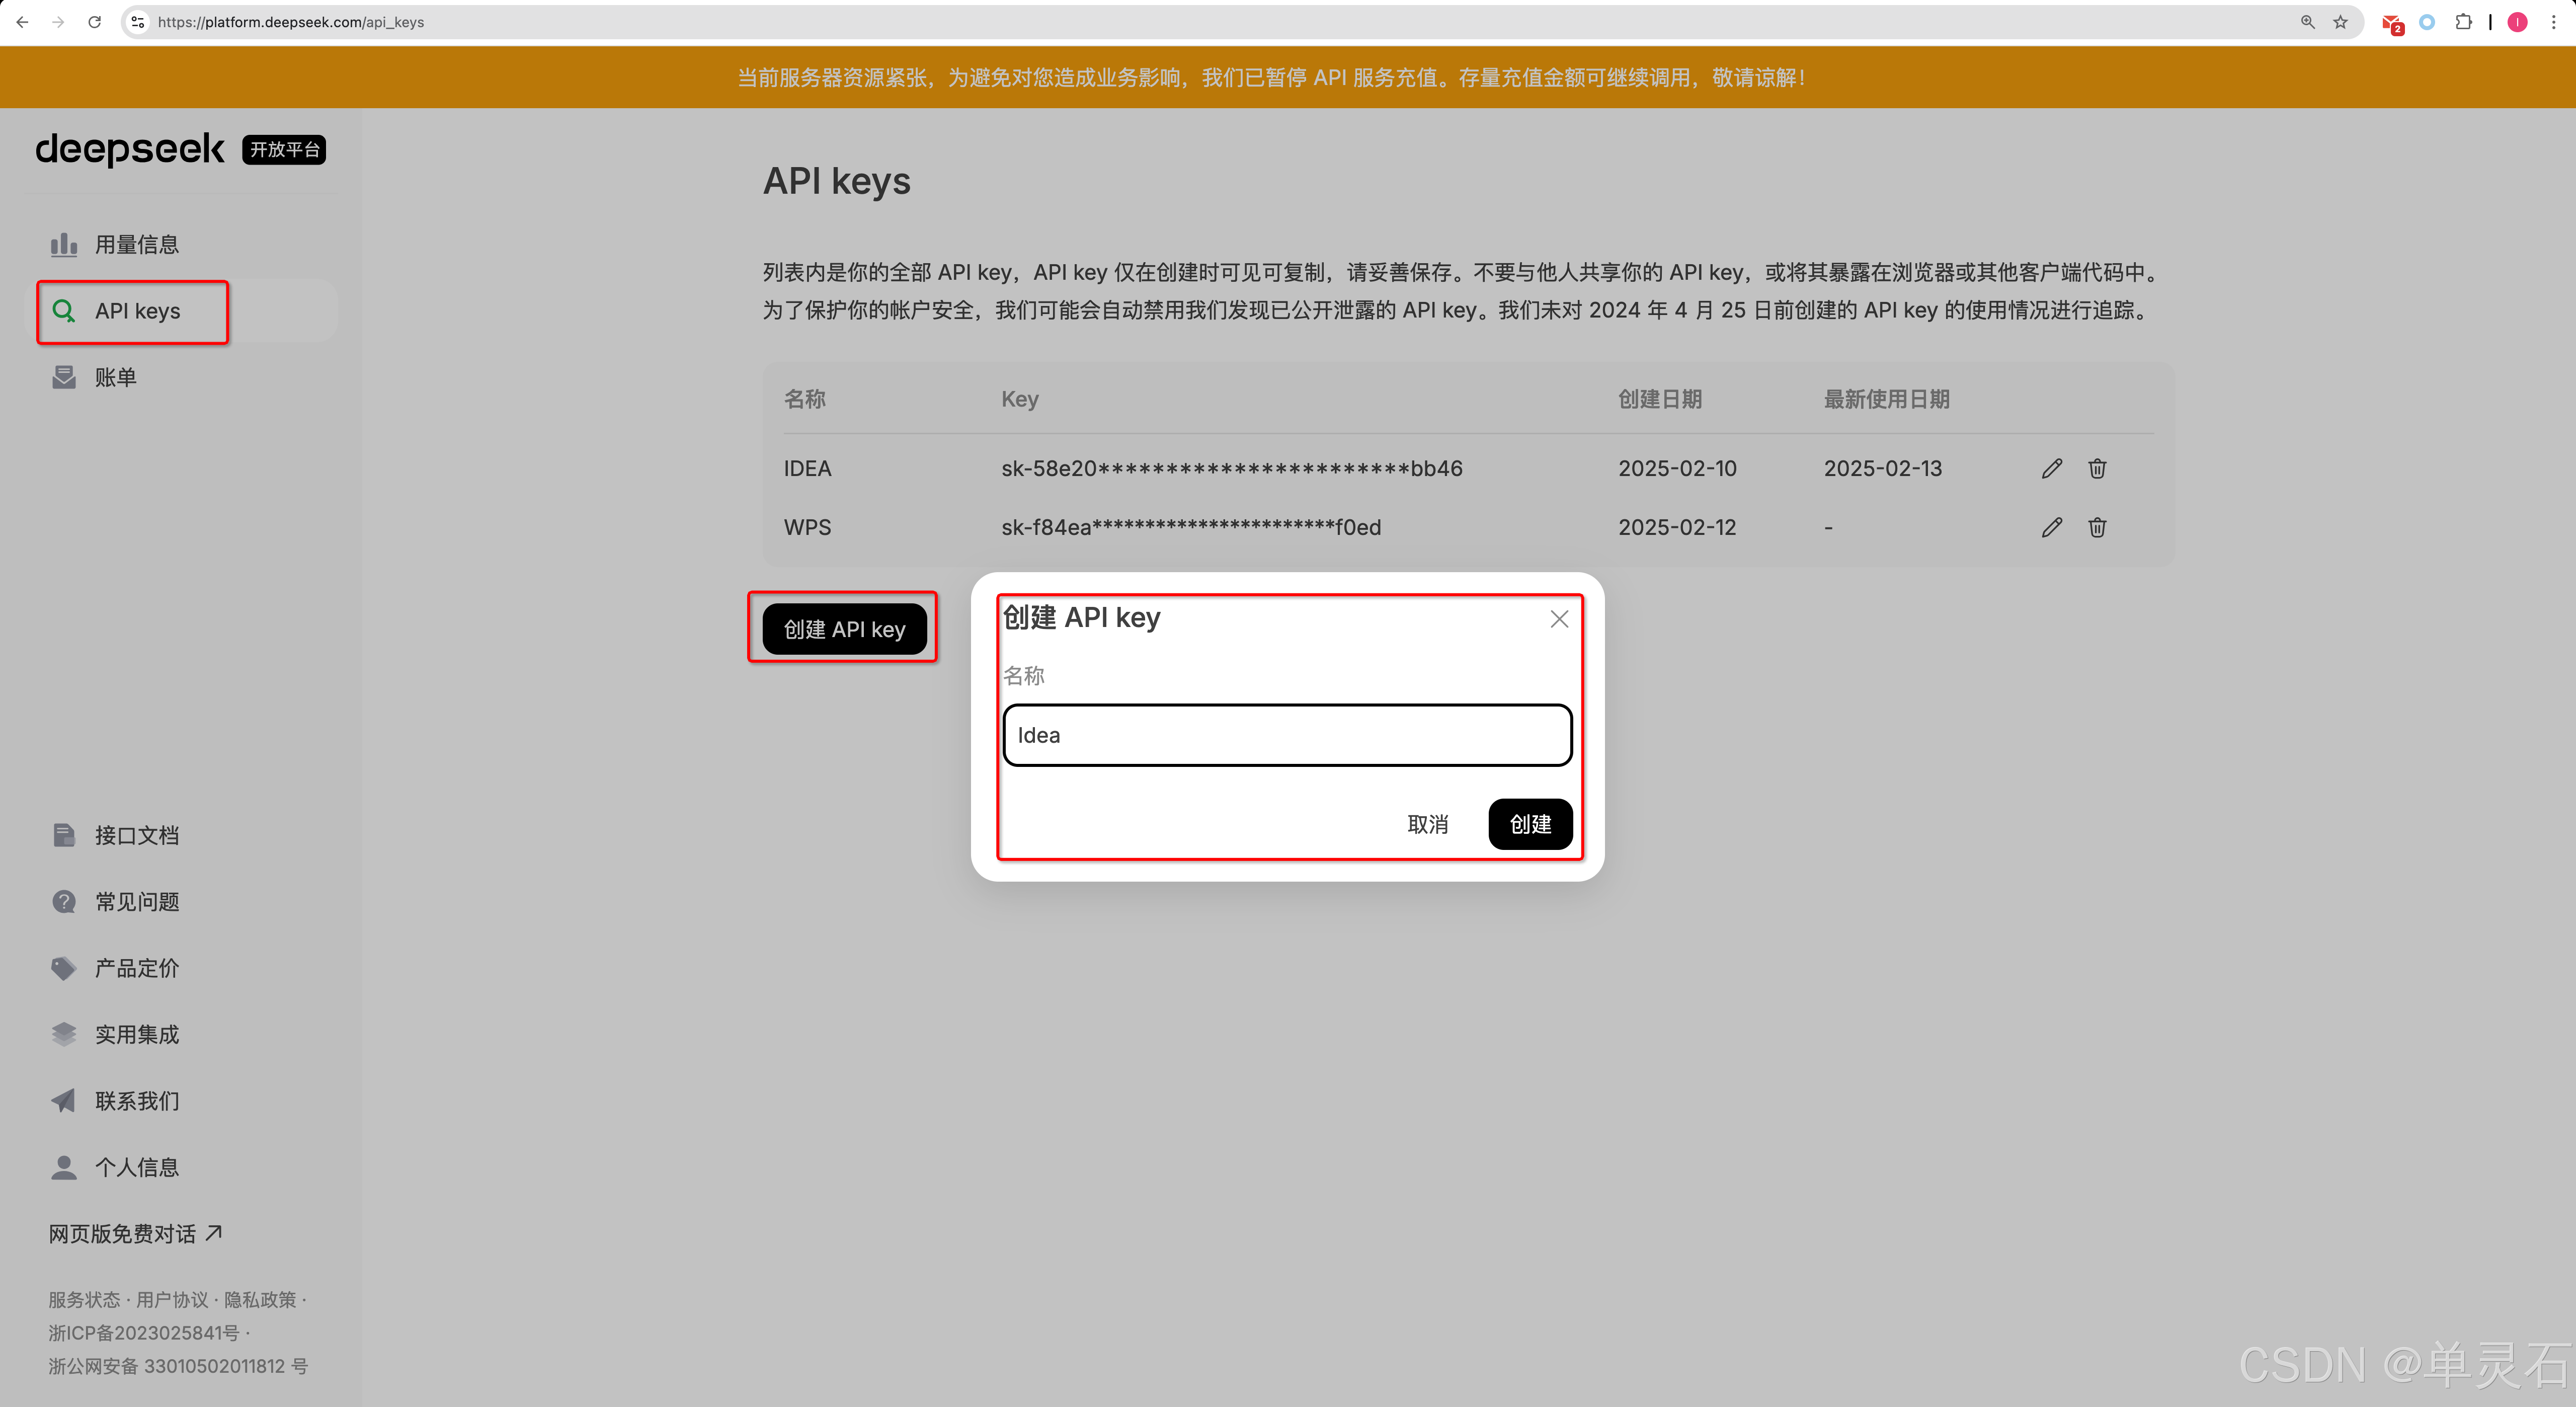This screenshot has width=2576, height=1407.
Task: Open the browser extensions puzzle icon
Action: (2463, 22)
